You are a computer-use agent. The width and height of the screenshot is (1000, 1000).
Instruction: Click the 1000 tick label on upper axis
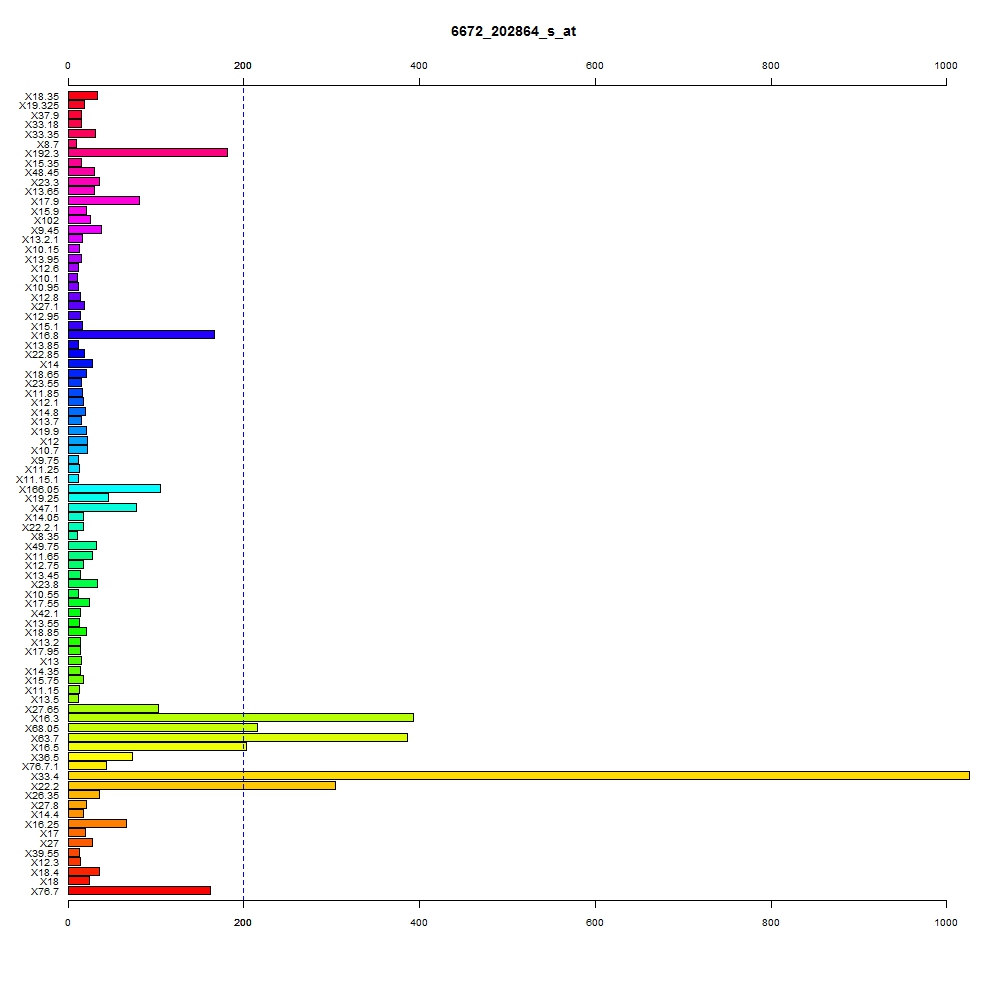point(946,66)
